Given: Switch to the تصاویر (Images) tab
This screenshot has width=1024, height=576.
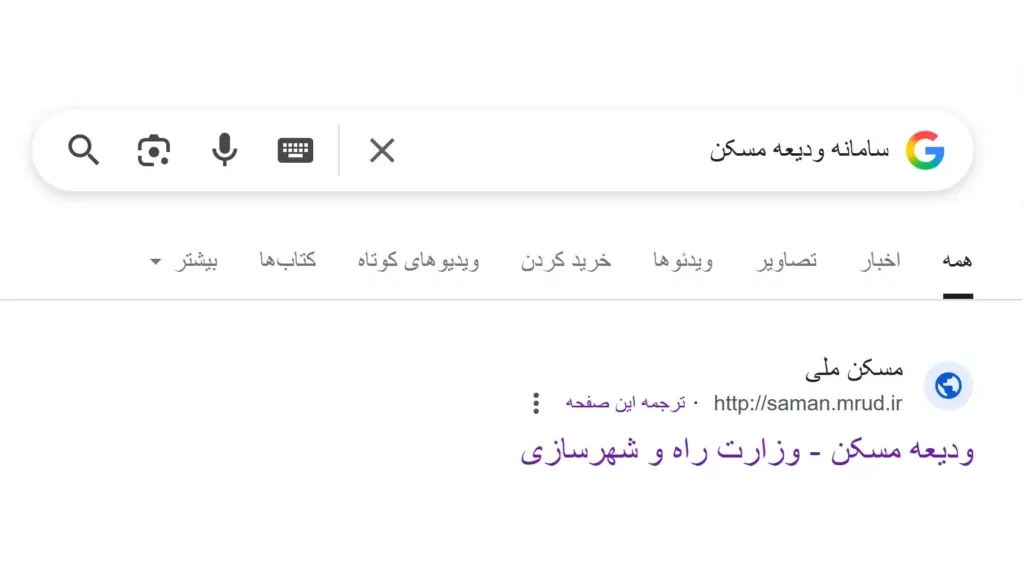Looking at the screenshot, I should point(785,259).
